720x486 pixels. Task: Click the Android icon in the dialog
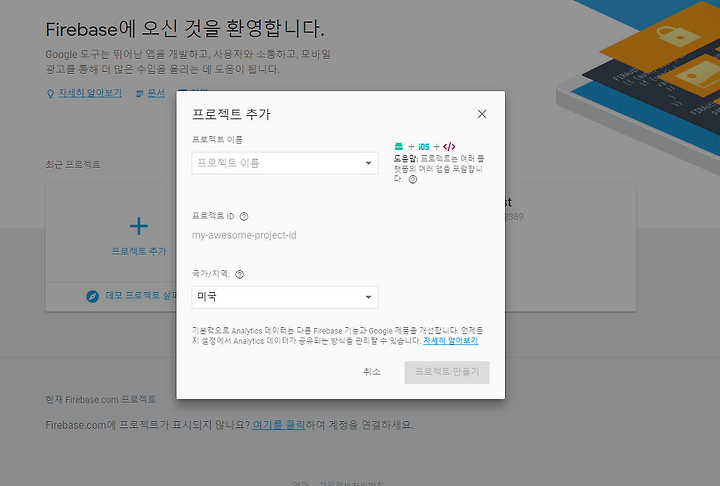399,147
